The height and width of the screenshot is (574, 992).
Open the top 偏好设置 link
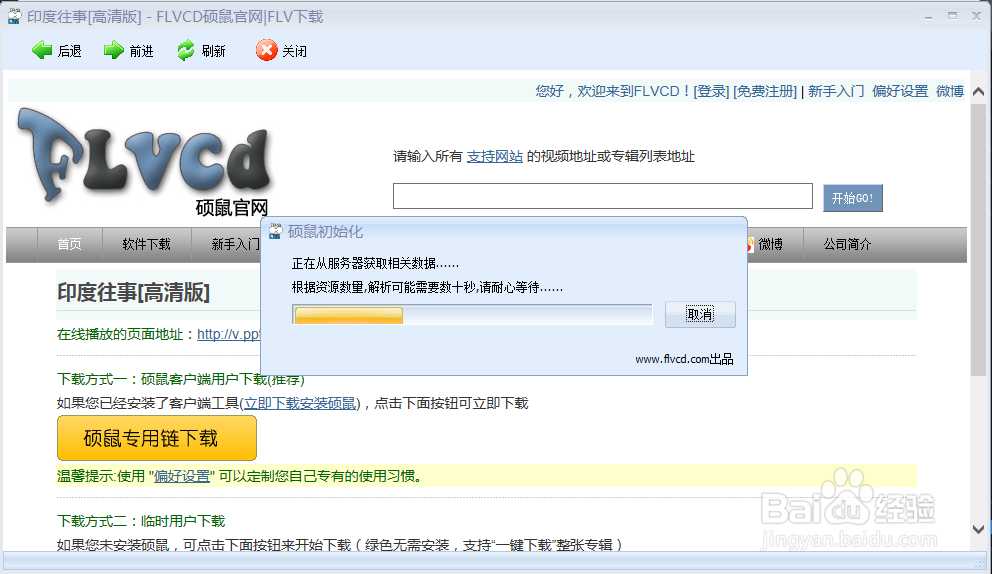click(x=900, y=91)
